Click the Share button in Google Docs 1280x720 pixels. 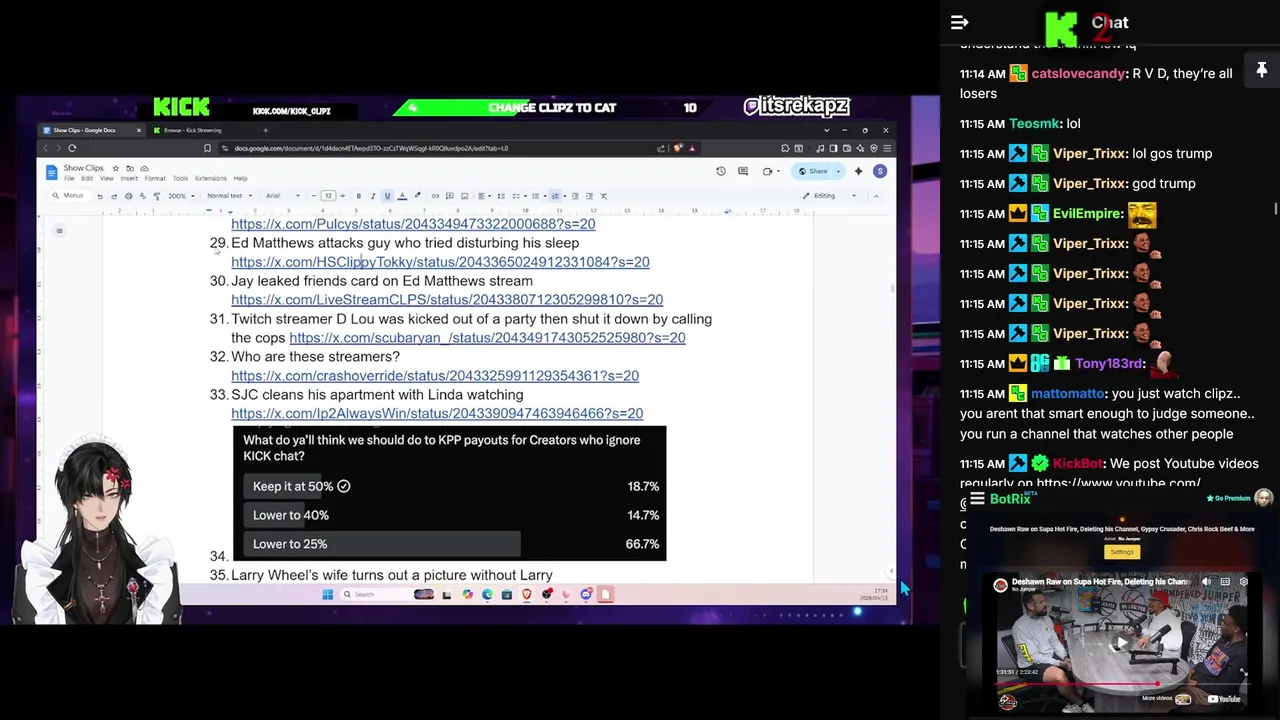pyautogui.click(x=813, y=171)
